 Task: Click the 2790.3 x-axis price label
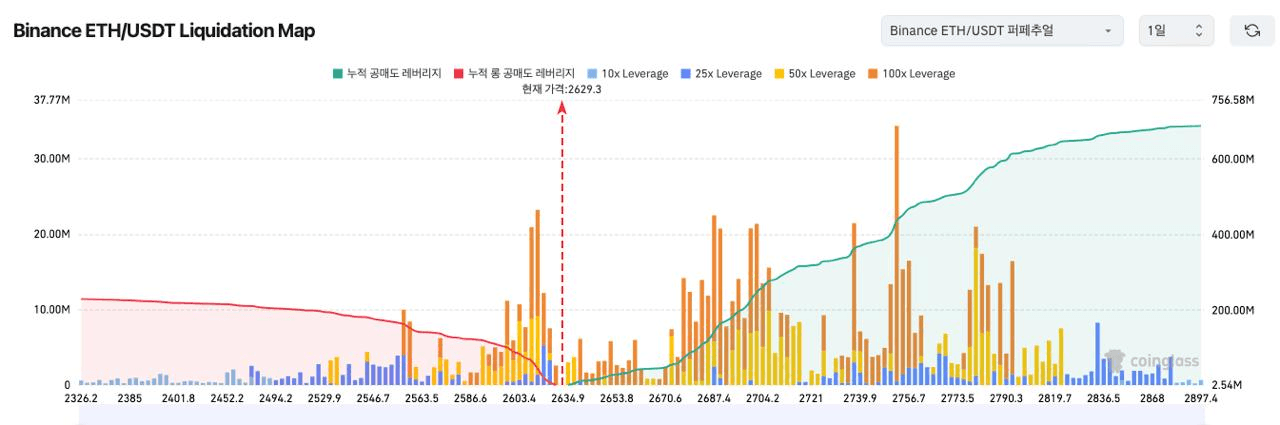(1006, 398)
